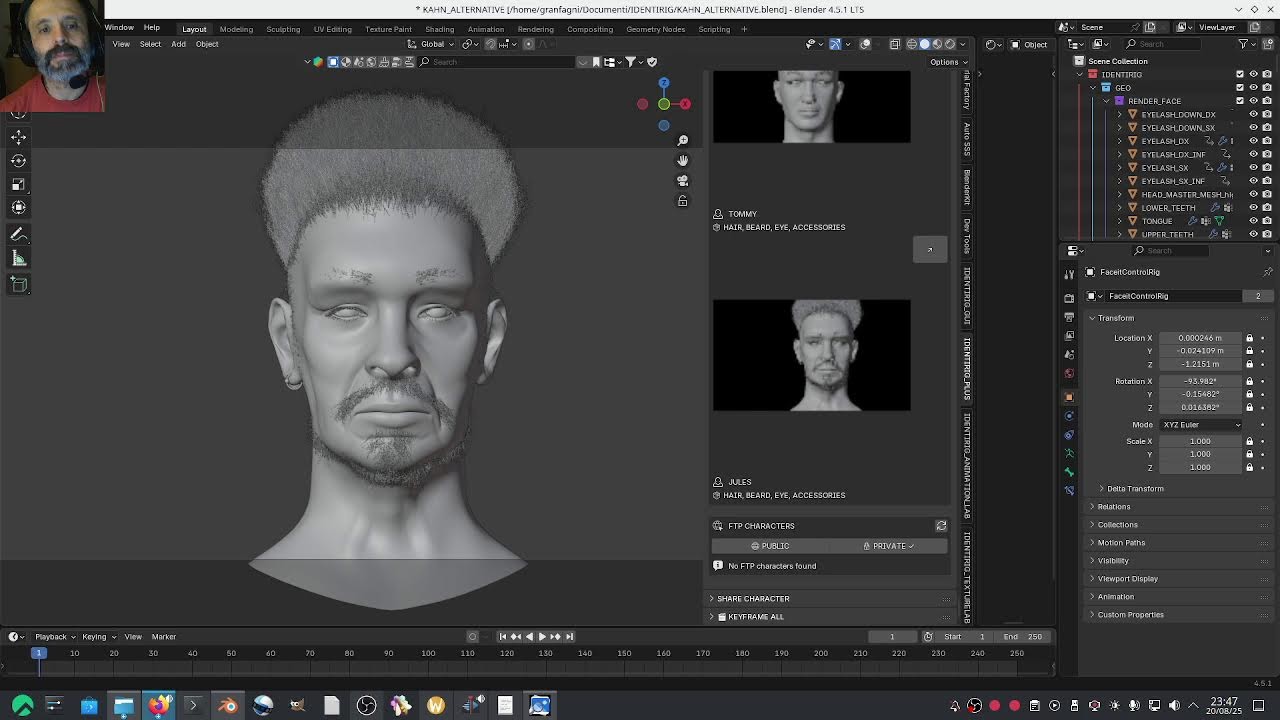The width and height of the screenshot is (1280, 720).
Task: Click the JULES character thumbnail
Action: click(x=811, y=355)
